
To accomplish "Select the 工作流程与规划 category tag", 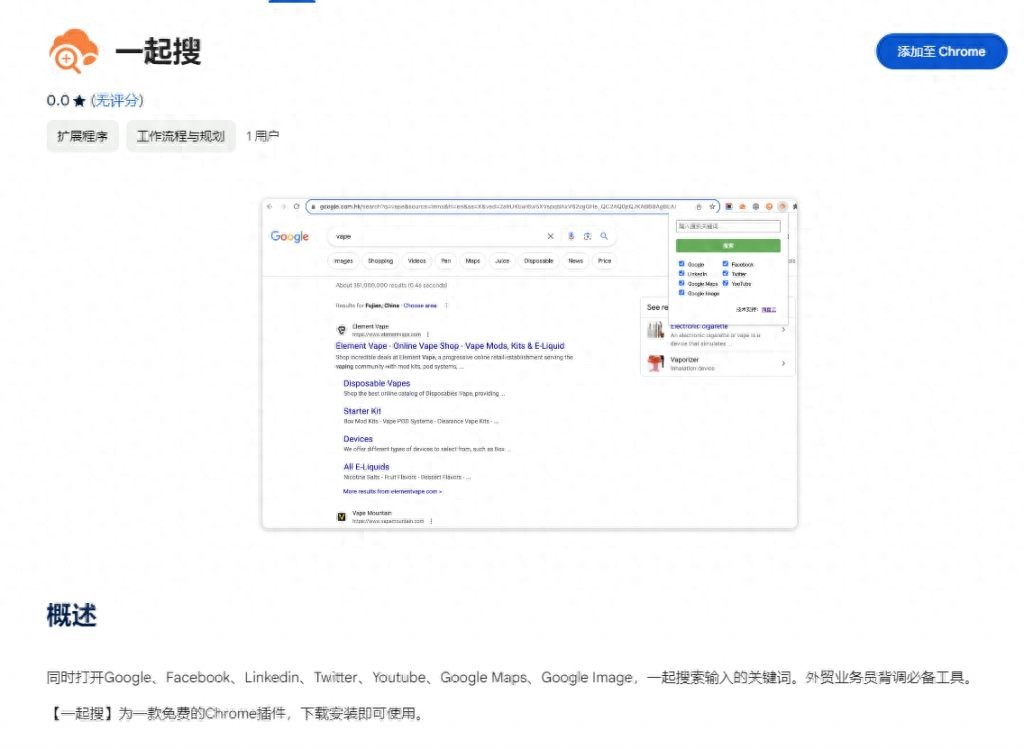I will click(x=180, y=136).
